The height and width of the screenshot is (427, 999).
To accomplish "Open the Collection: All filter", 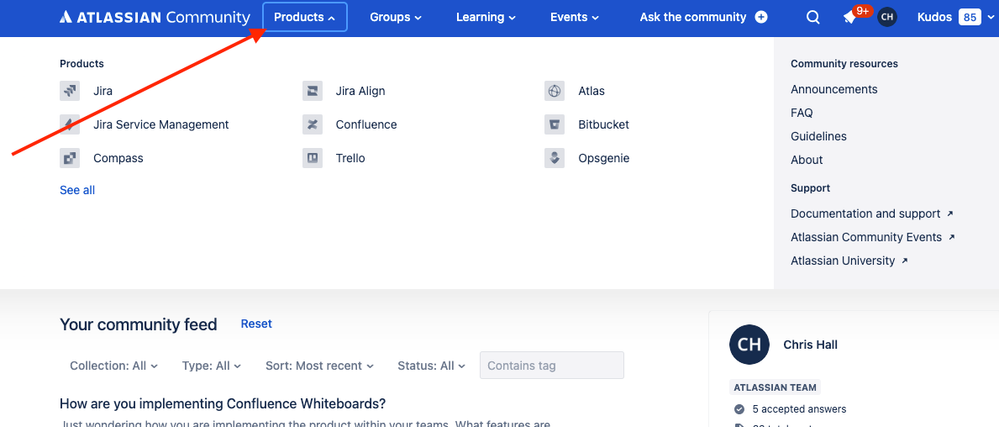I will (x=114, y=366).
